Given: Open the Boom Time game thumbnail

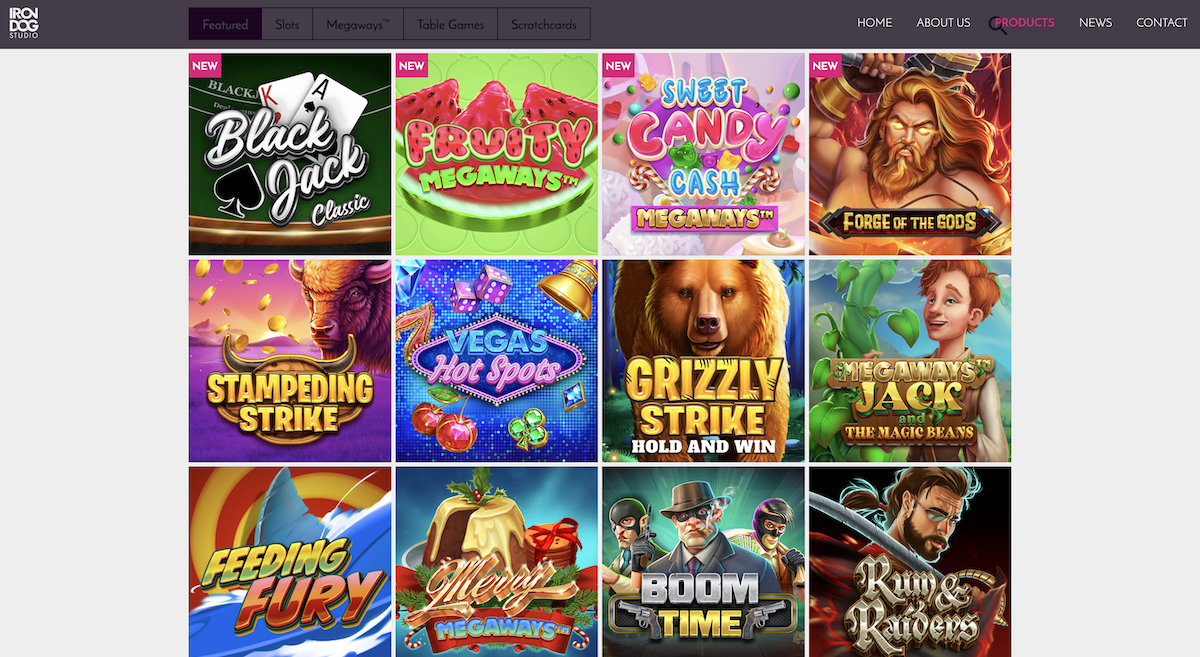Looking at the screenshot, I should pyautogui.click(x=703, y=562).
